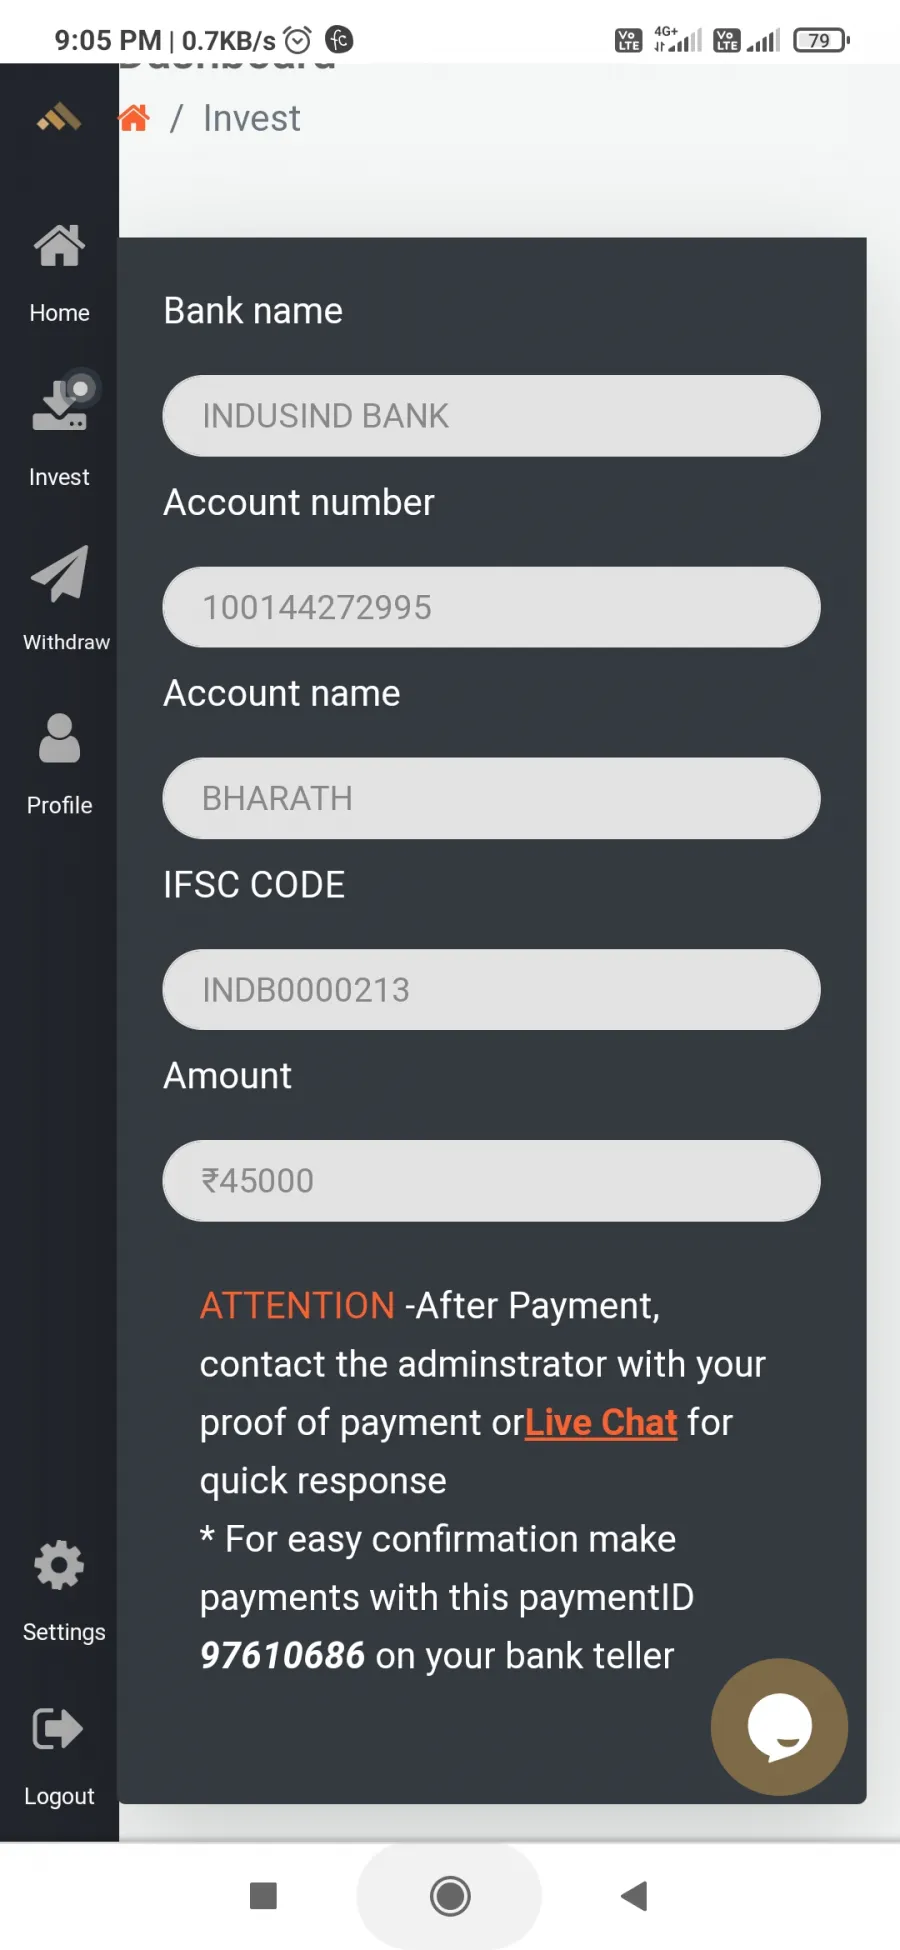Click the Amount field showing ₹45000
The image size is (900, 1950).
point(491,1181)
